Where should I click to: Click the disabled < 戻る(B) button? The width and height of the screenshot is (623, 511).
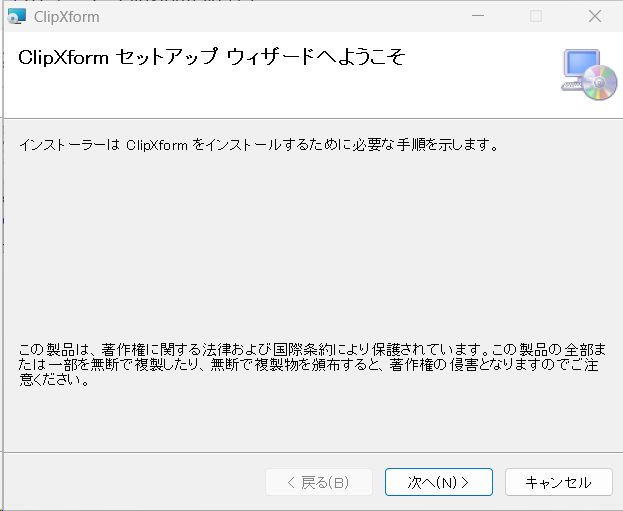(319, 482)
